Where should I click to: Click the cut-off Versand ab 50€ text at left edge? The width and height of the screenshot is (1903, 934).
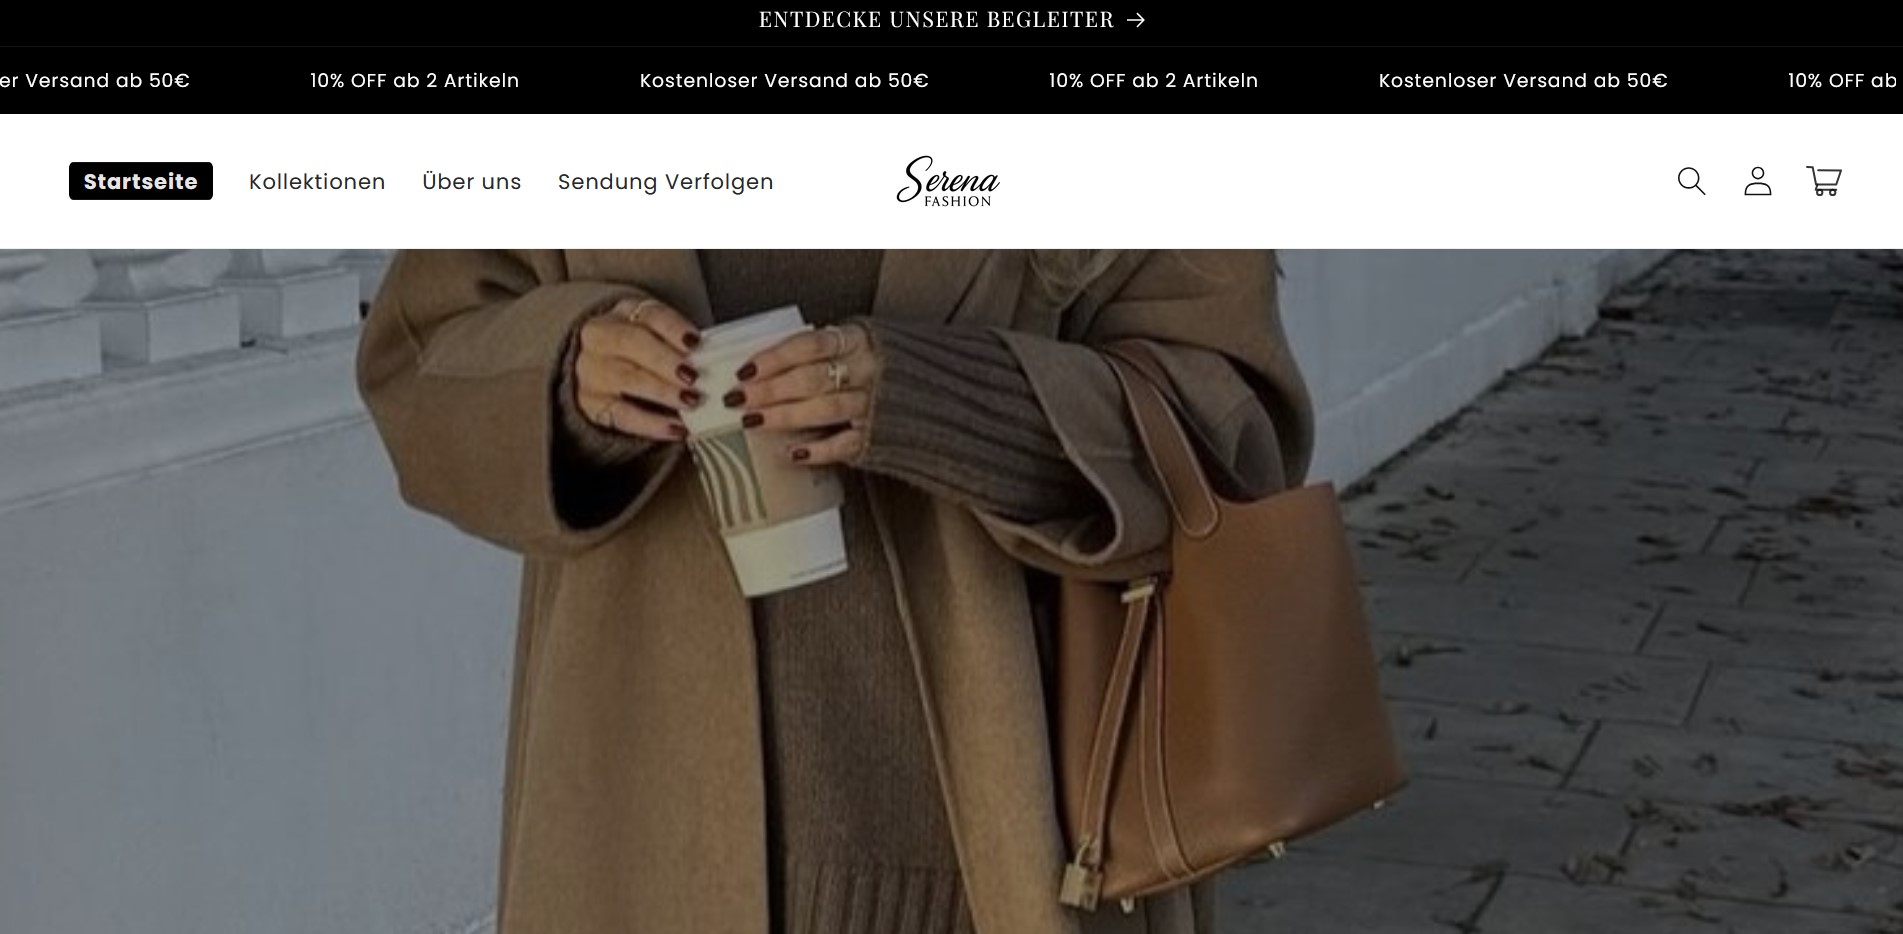click(x=95, y=80)
